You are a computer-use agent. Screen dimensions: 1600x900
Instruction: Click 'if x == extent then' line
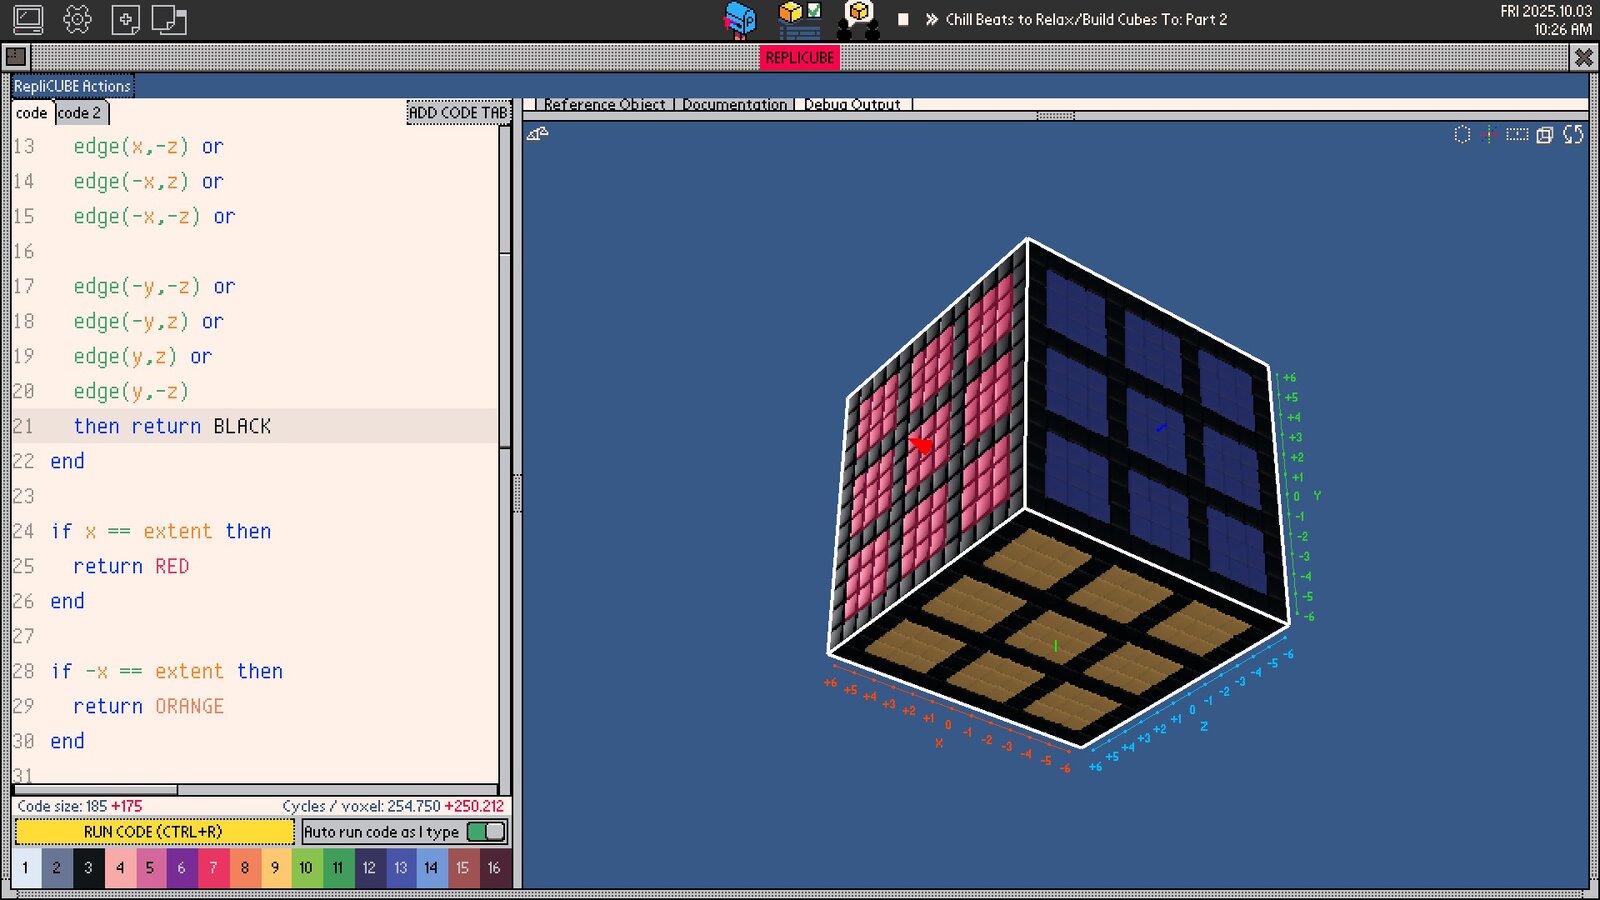point(161,531)
